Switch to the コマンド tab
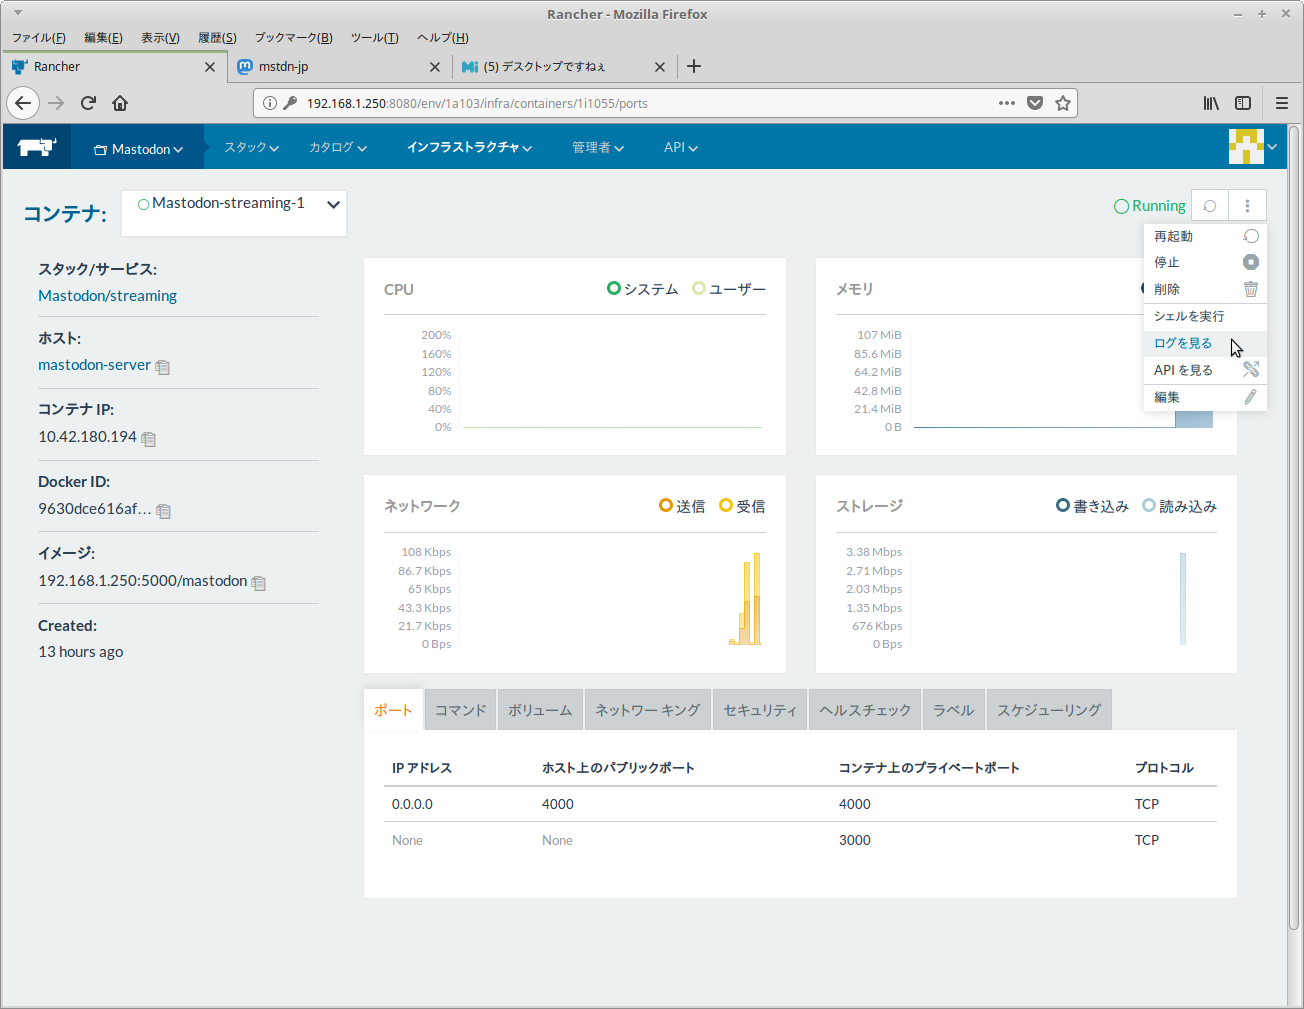1304x1009 pixels. 460,710
